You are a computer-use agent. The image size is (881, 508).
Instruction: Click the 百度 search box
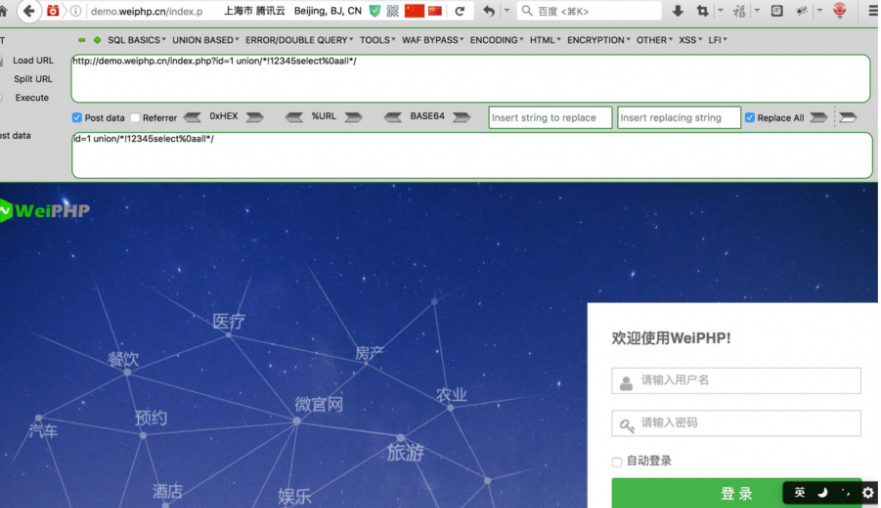point(589,11)
